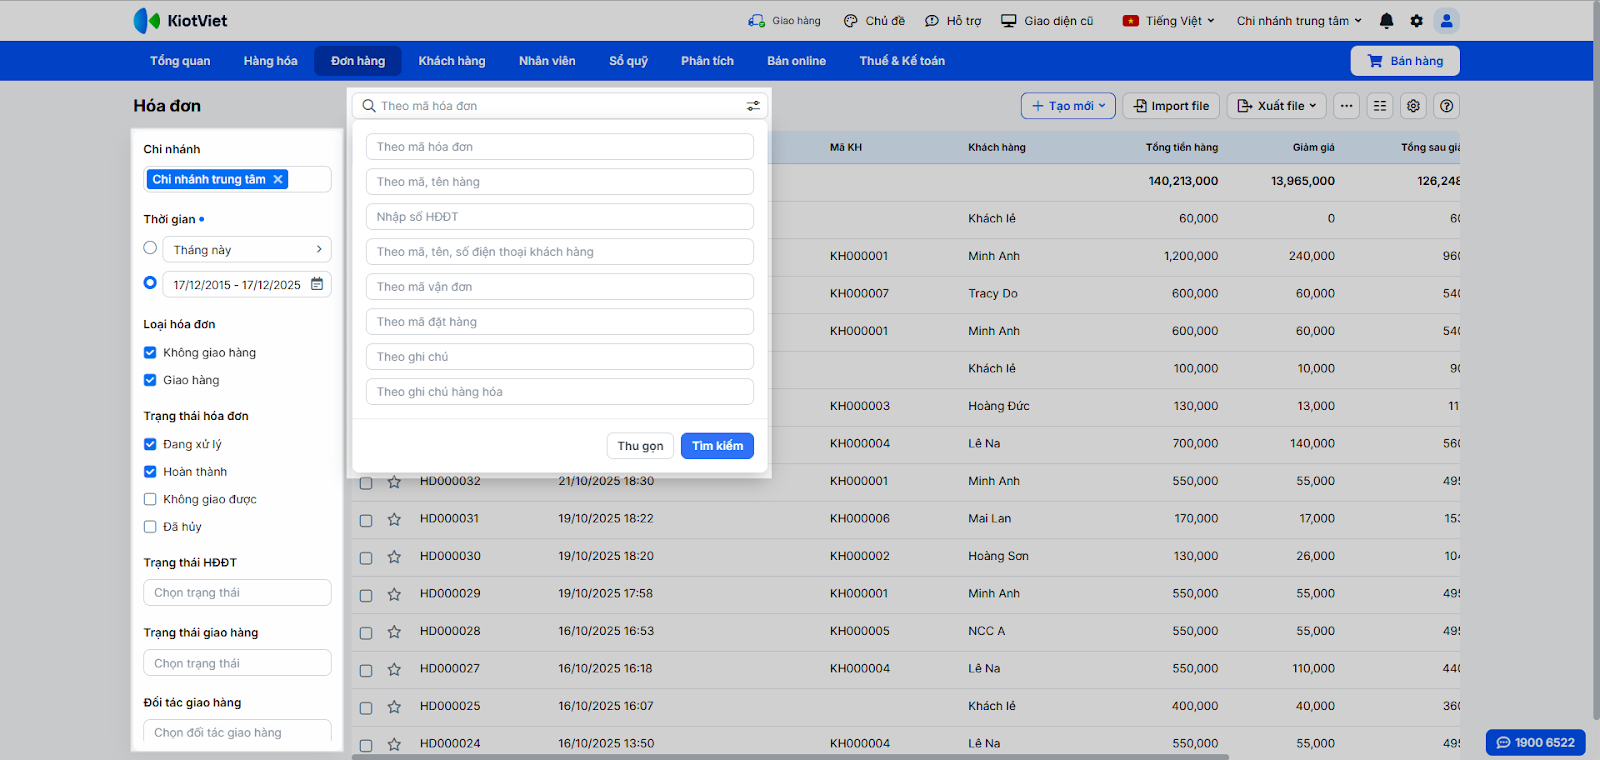Open the Phân tích menu tab
Screen dimensions: 1600x760
click(707, 61)
